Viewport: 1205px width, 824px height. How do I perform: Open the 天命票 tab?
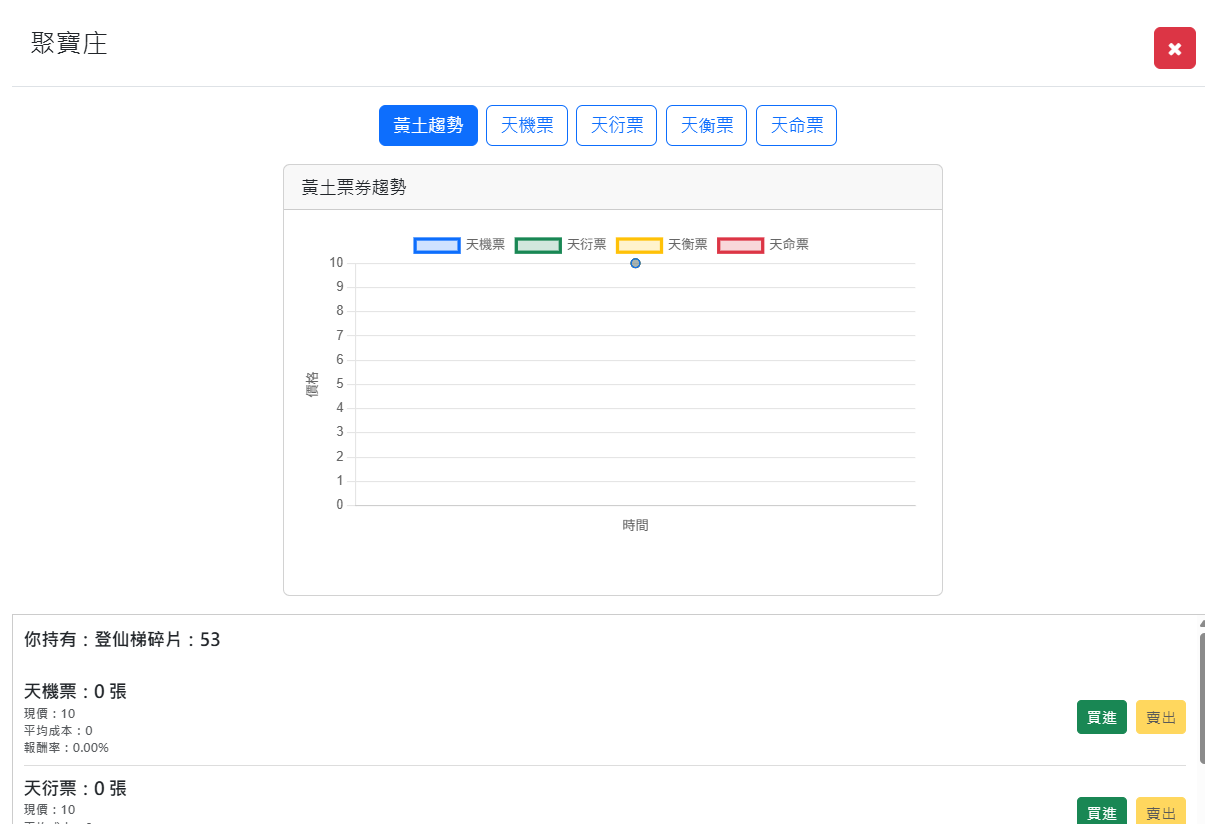(796, 126)
